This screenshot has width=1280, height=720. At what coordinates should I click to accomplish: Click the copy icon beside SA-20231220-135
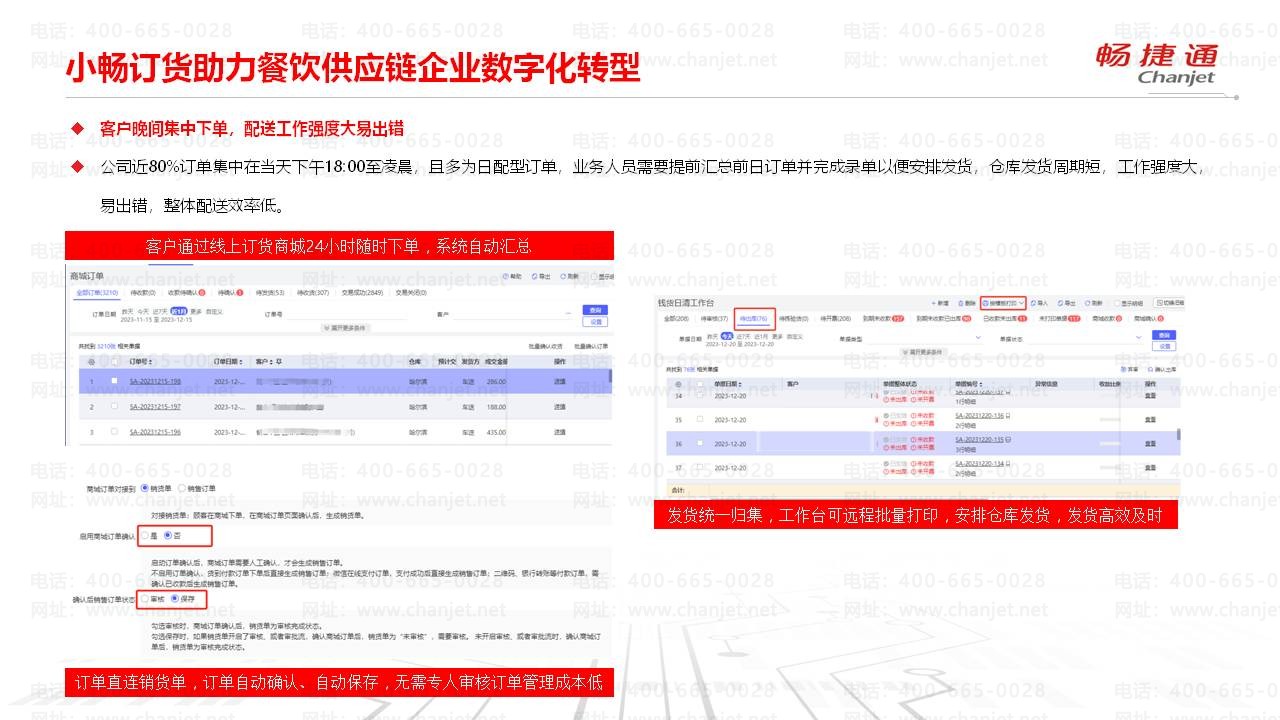[1008, 440]
